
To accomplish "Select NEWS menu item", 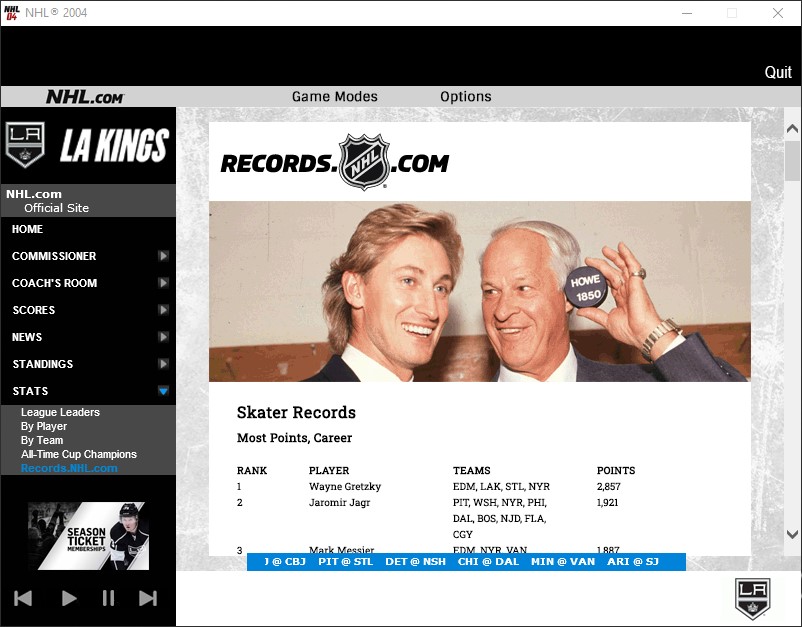I will click(27, 337).
